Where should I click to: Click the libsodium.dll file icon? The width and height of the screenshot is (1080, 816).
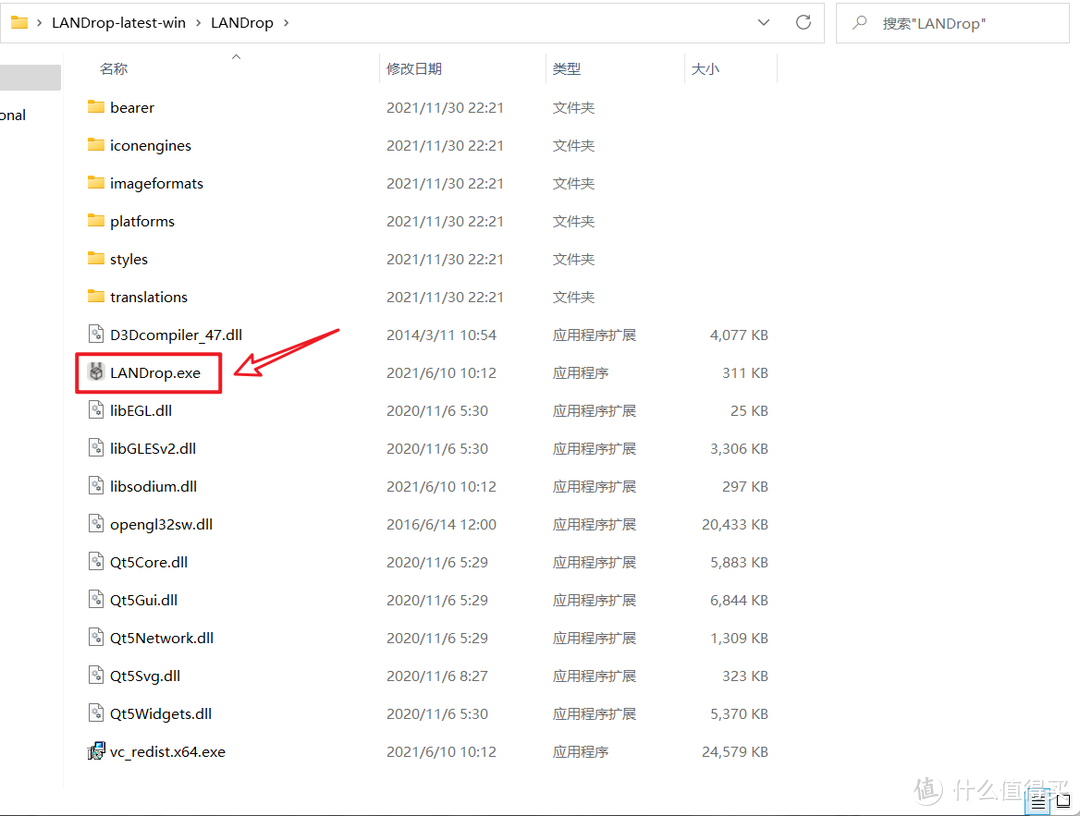pos(96,486)
